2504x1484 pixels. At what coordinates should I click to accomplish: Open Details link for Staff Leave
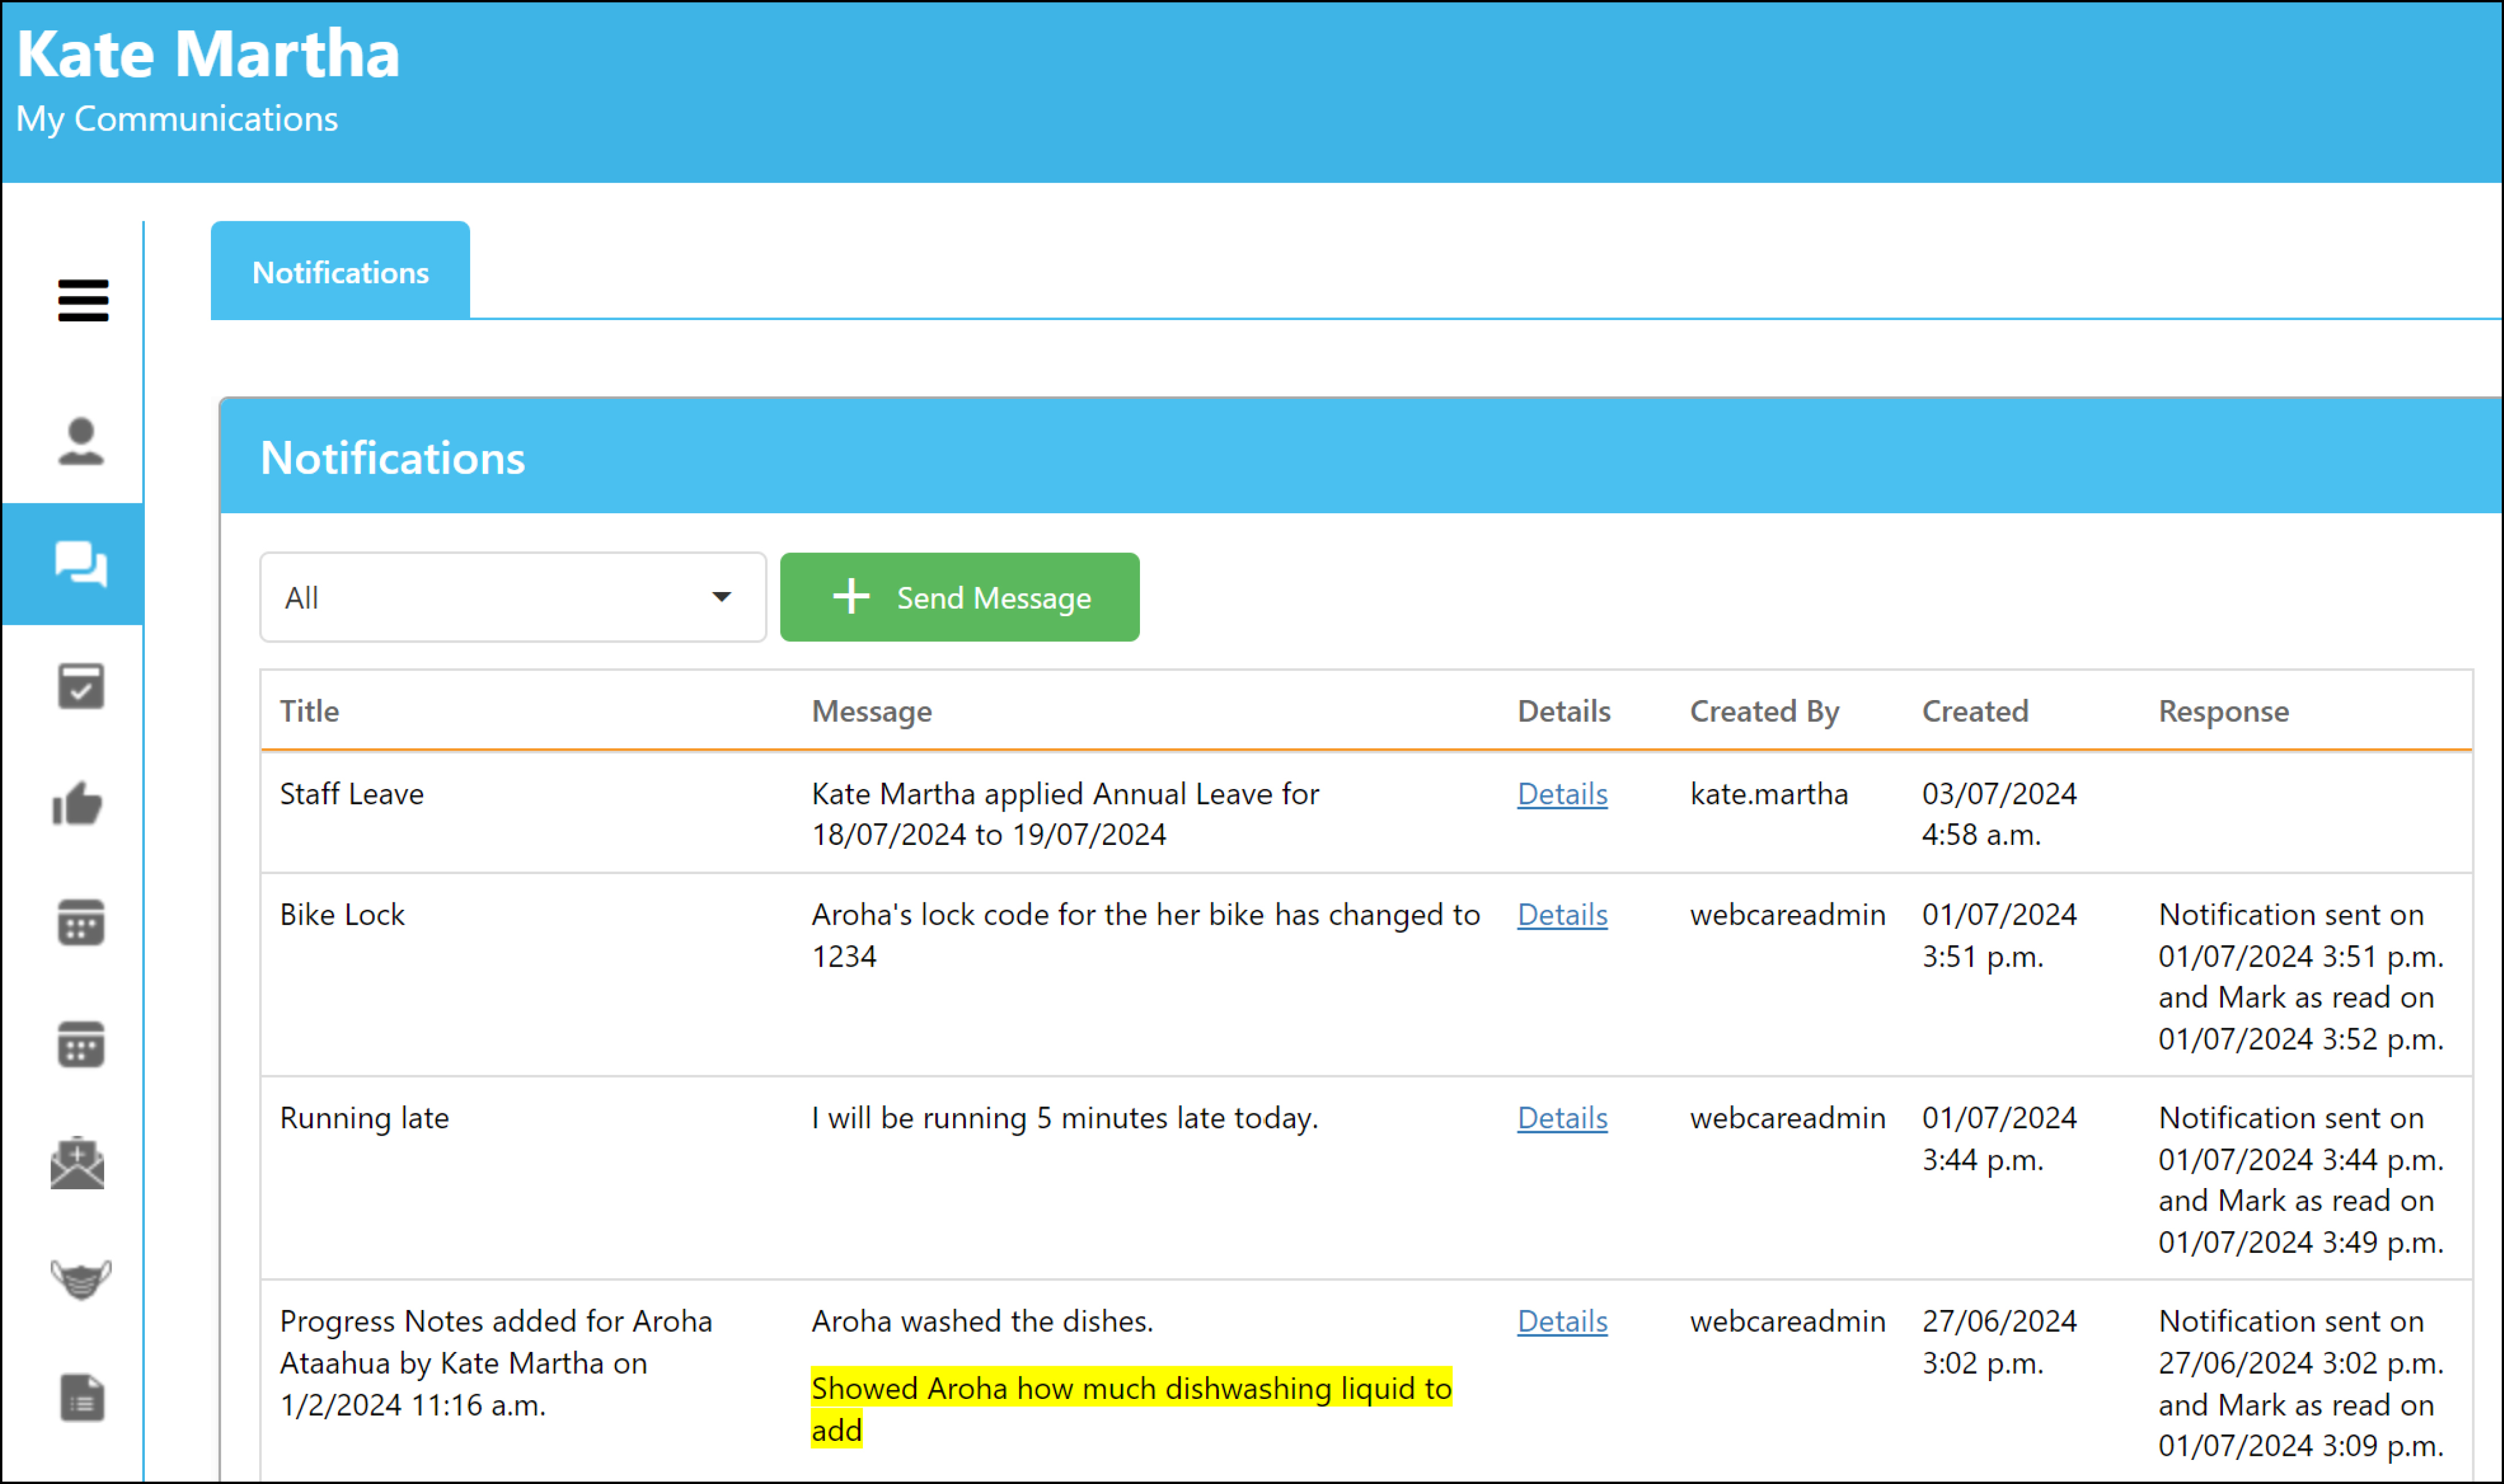(x=1562, y=794)
